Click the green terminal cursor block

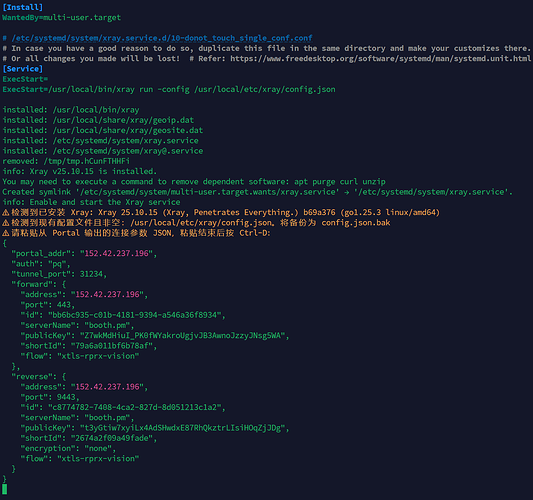tap(4, 489)
